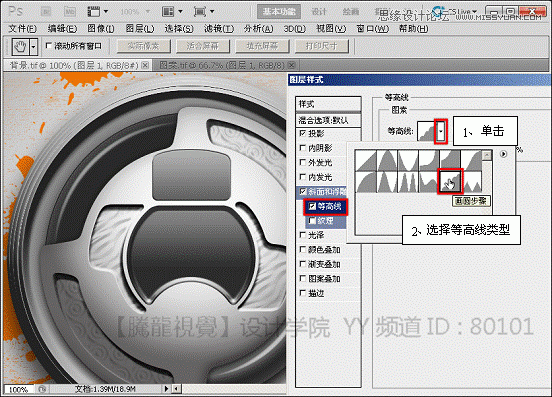Expand the Arrange Documents dropdown arrow
Screen dimensions: 552x397
point(180,12)
